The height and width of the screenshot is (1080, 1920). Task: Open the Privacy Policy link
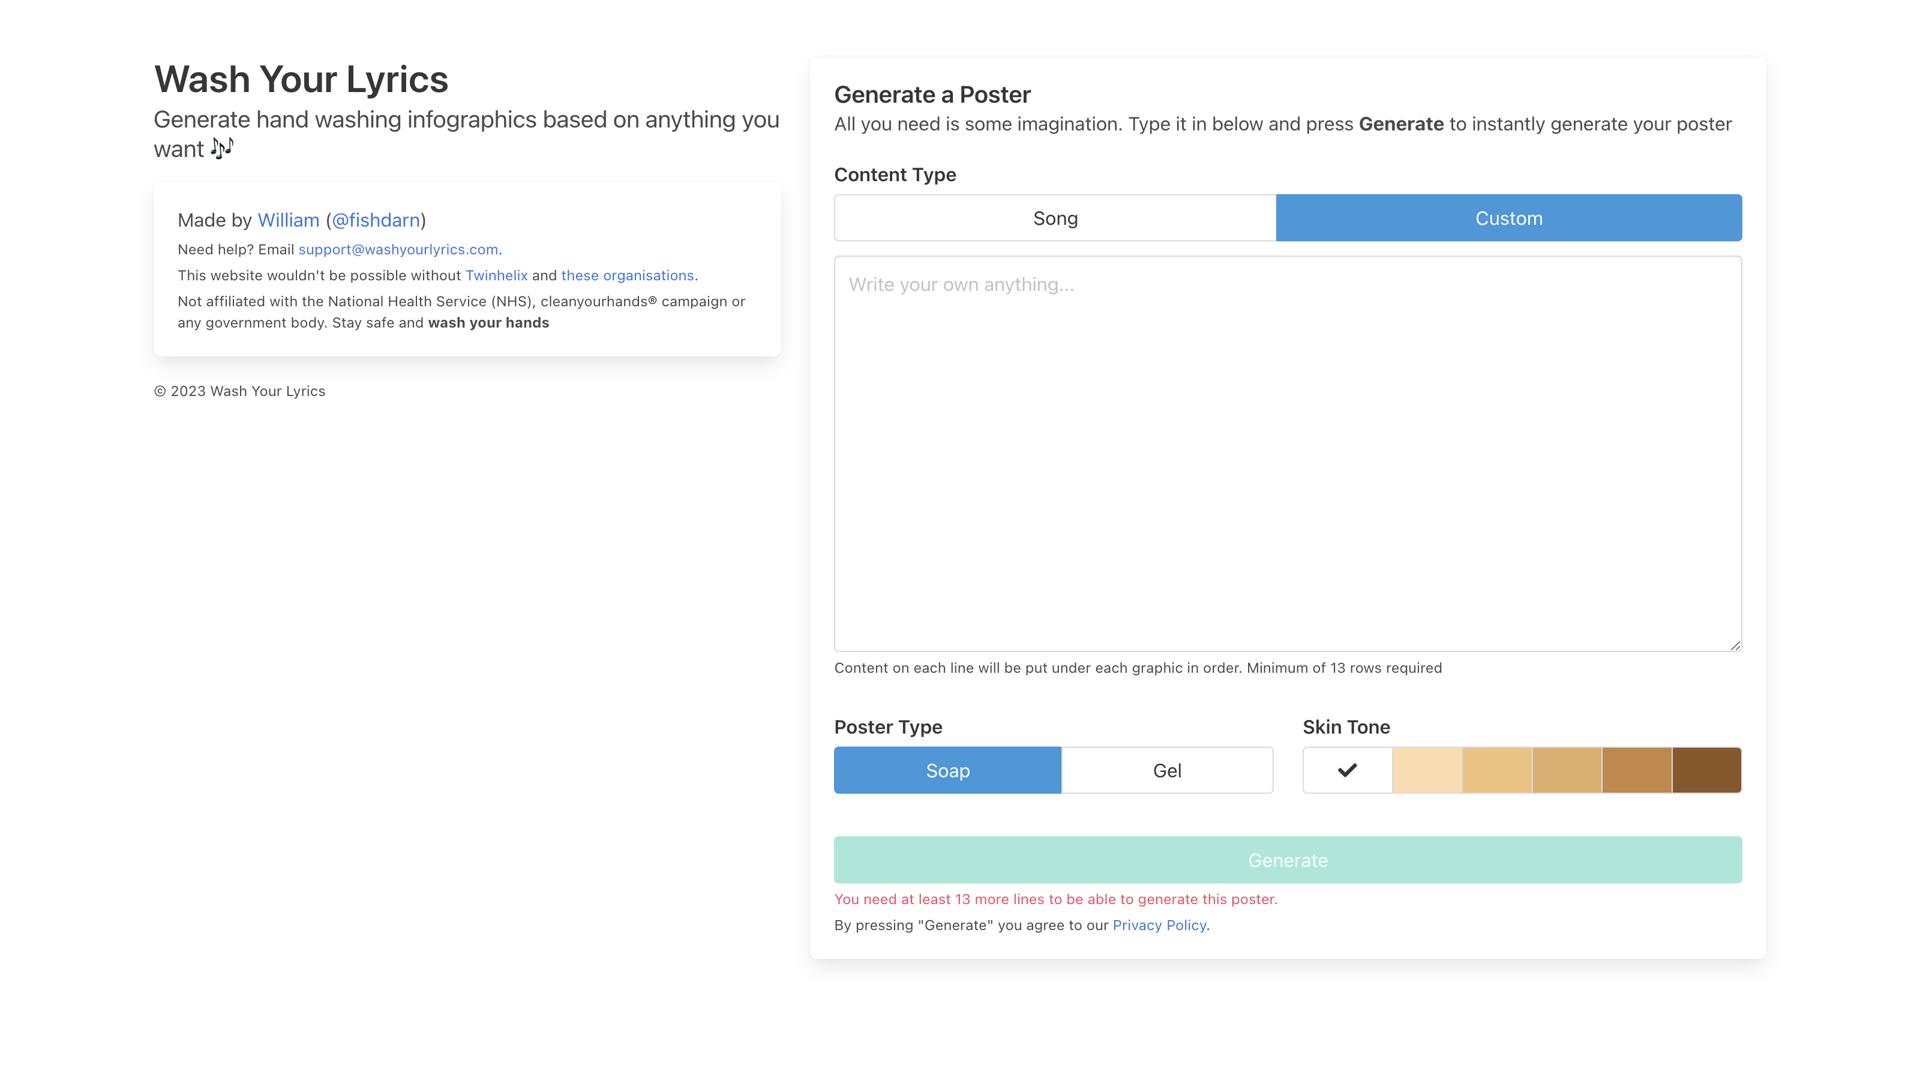[1159, 925]
